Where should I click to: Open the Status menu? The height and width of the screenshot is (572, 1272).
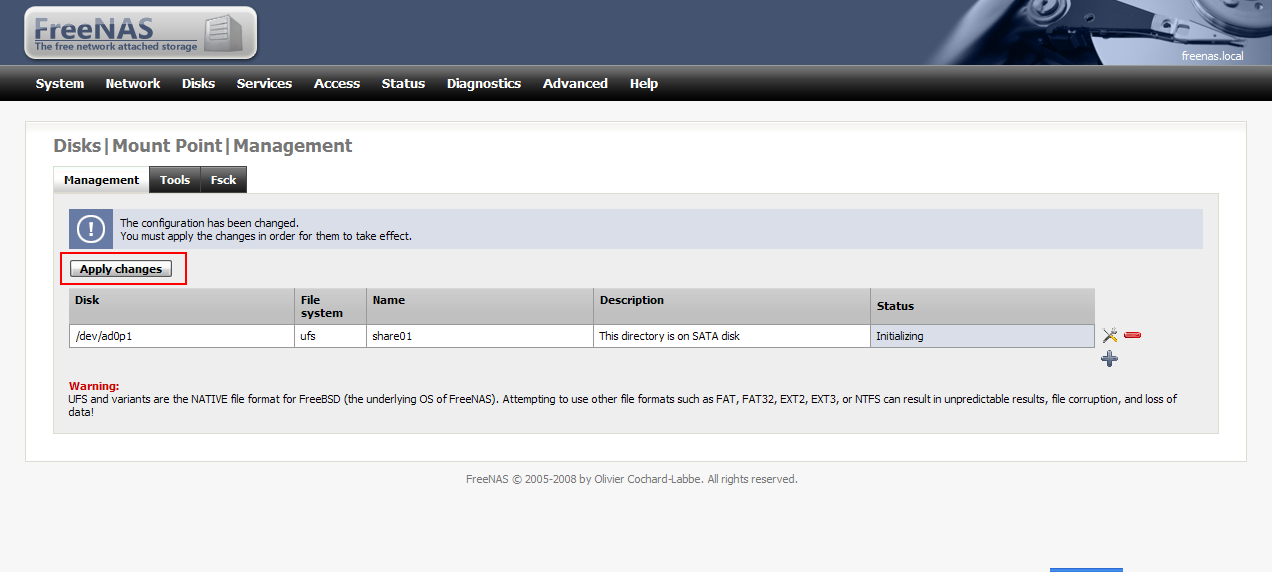tap(403, 84)
